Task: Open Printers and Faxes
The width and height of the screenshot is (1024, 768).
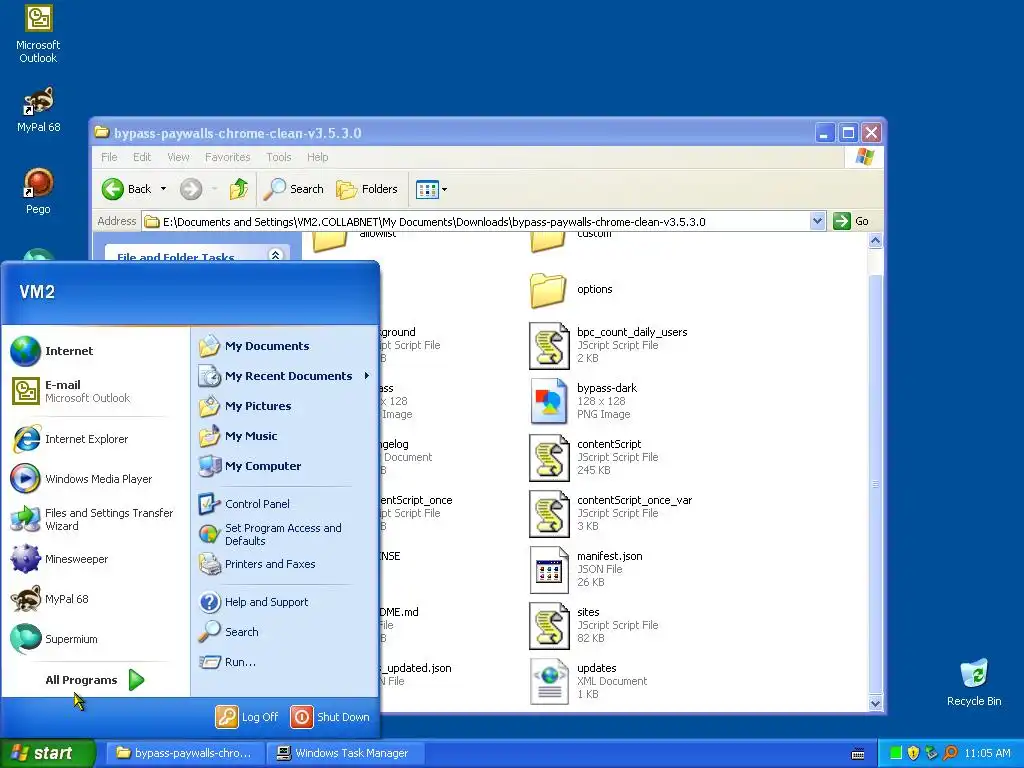Action: click(257, 564)
